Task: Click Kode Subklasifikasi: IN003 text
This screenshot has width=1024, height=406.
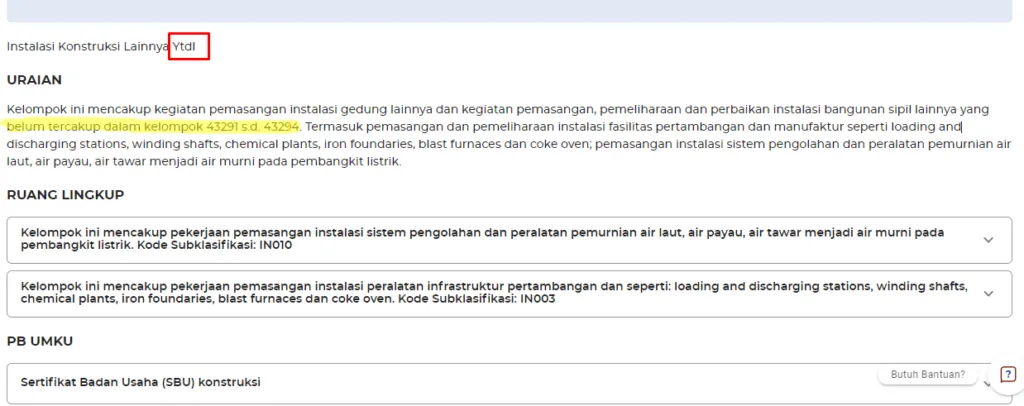Action: [478, 299]
